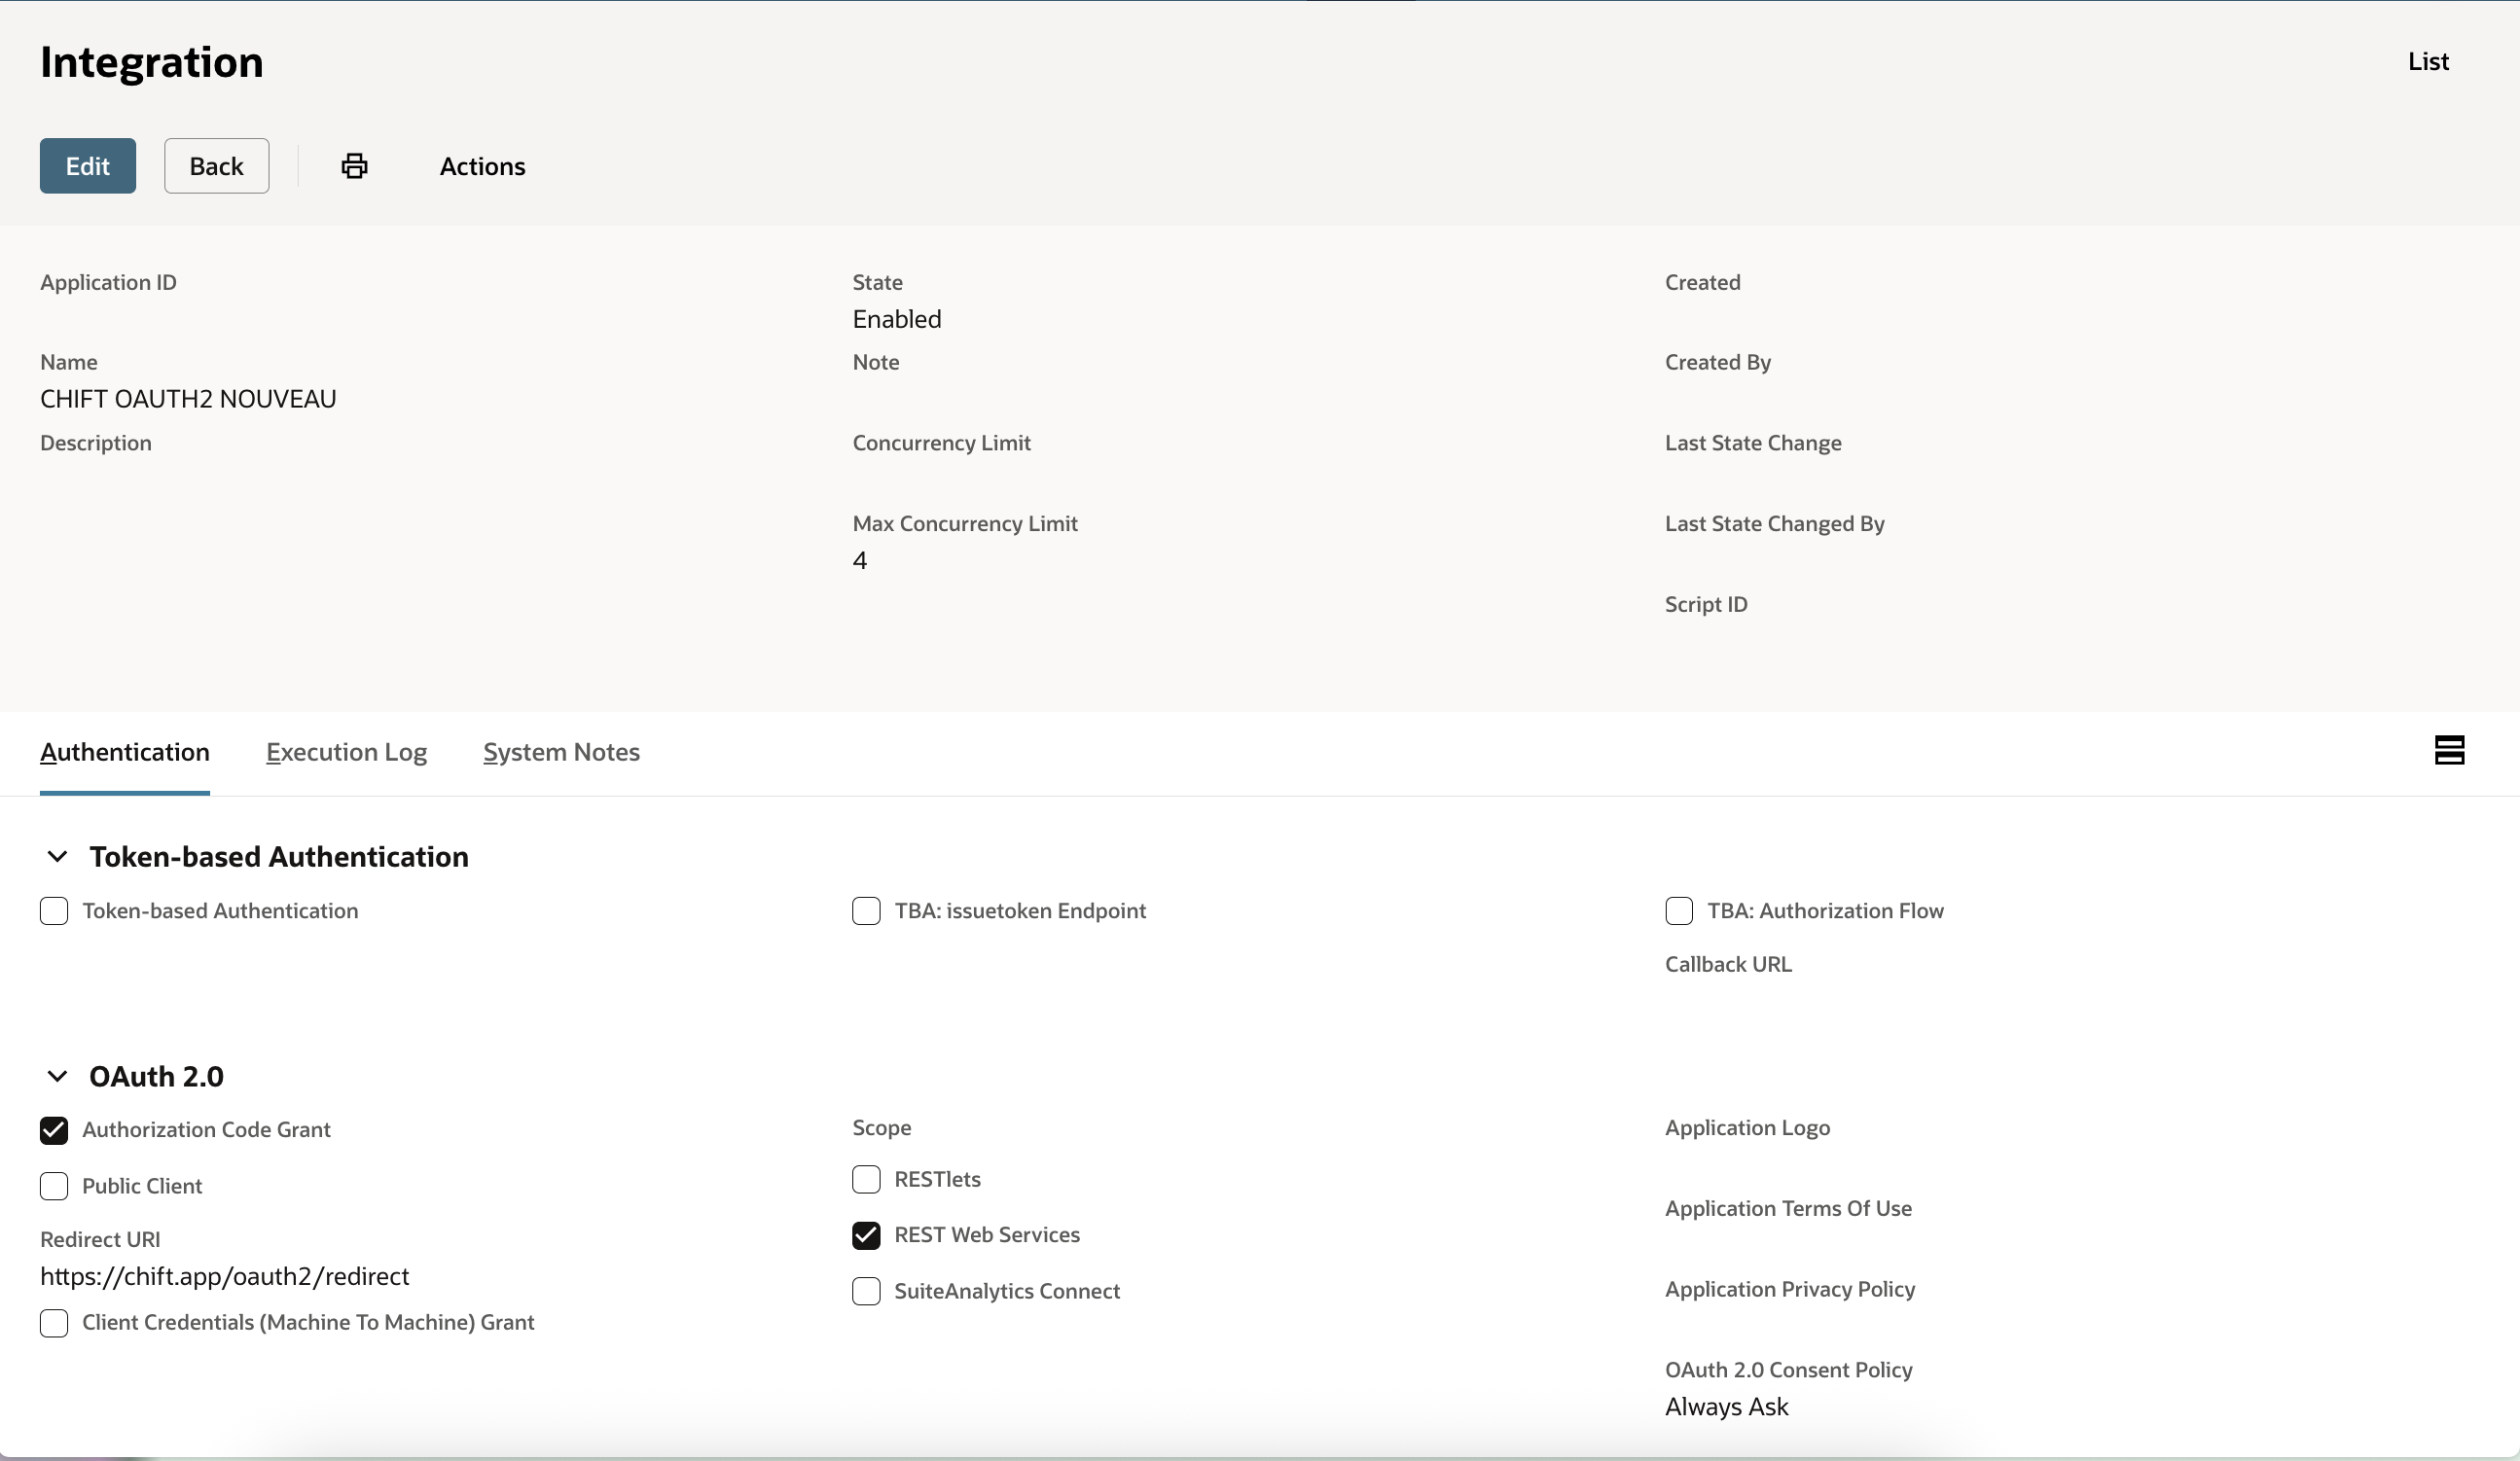Open the System Notes tab
Screen dimensions: 2520x1461
click(x=561, y=752)
